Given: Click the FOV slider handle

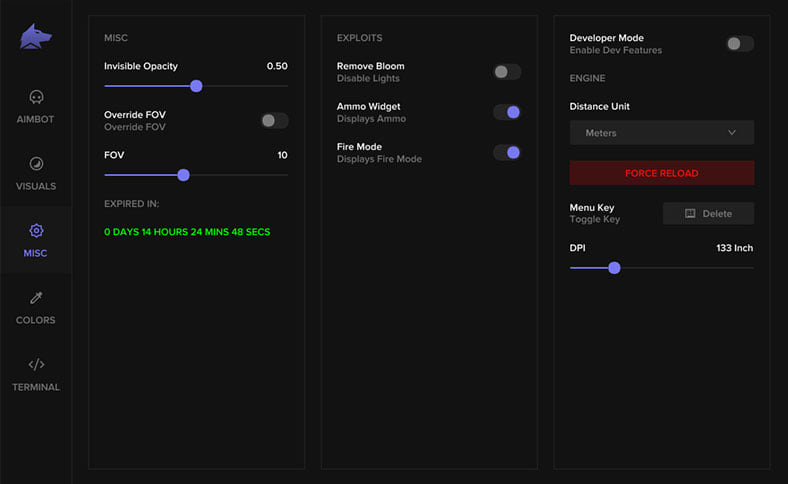Looking at the screenshot, I should pyautogui.click(x=183, y=175).
